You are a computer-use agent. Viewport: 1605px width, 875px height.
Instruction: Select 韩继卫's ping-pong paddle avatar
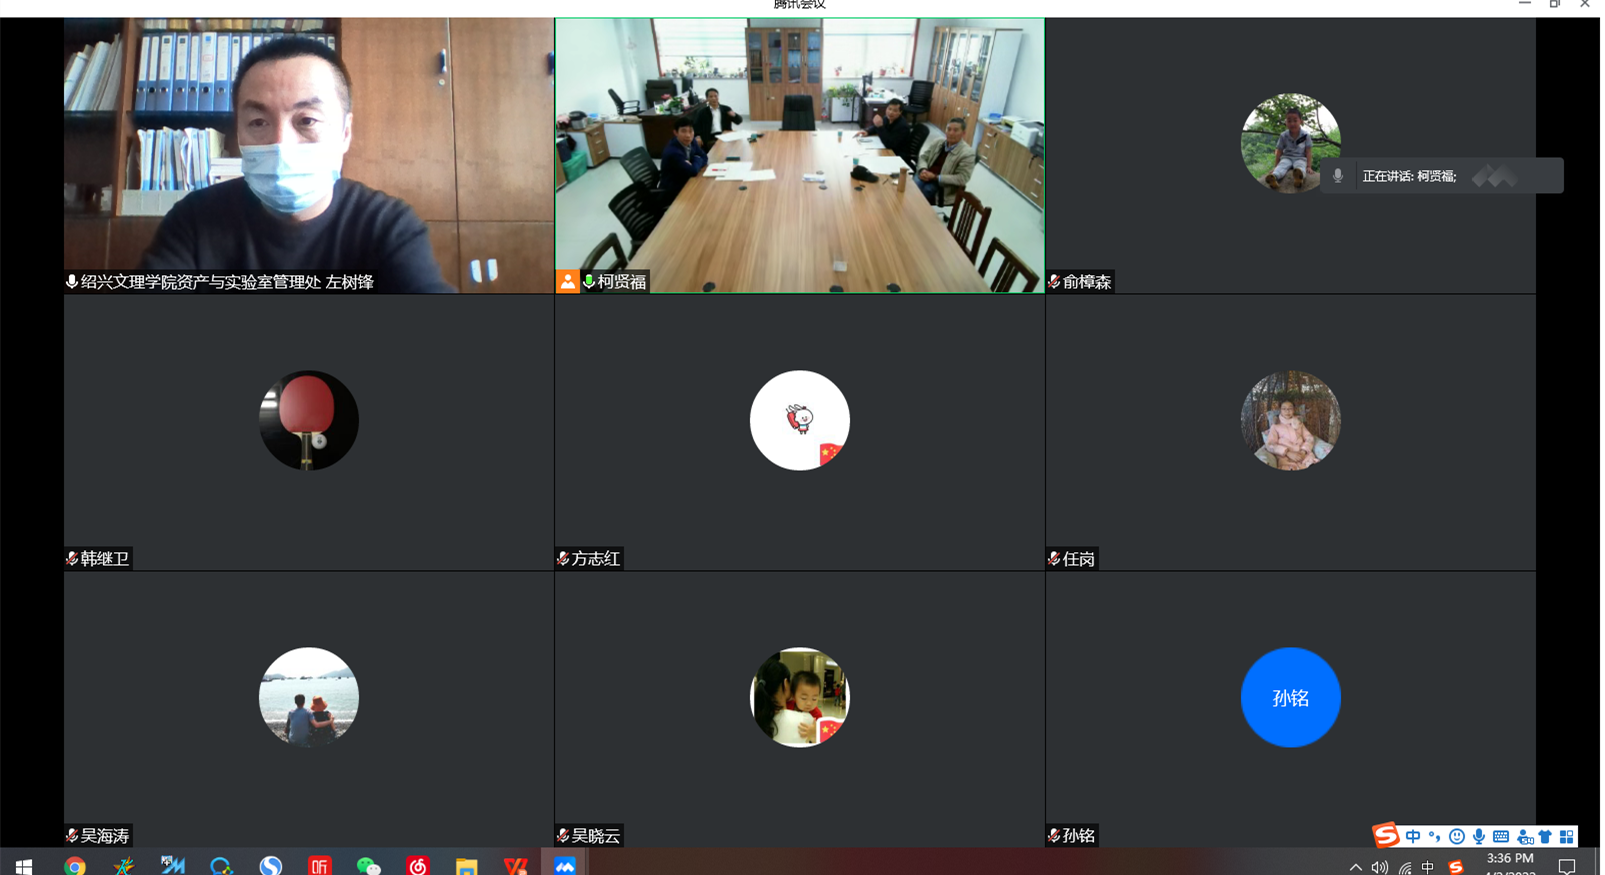(308, 420)
